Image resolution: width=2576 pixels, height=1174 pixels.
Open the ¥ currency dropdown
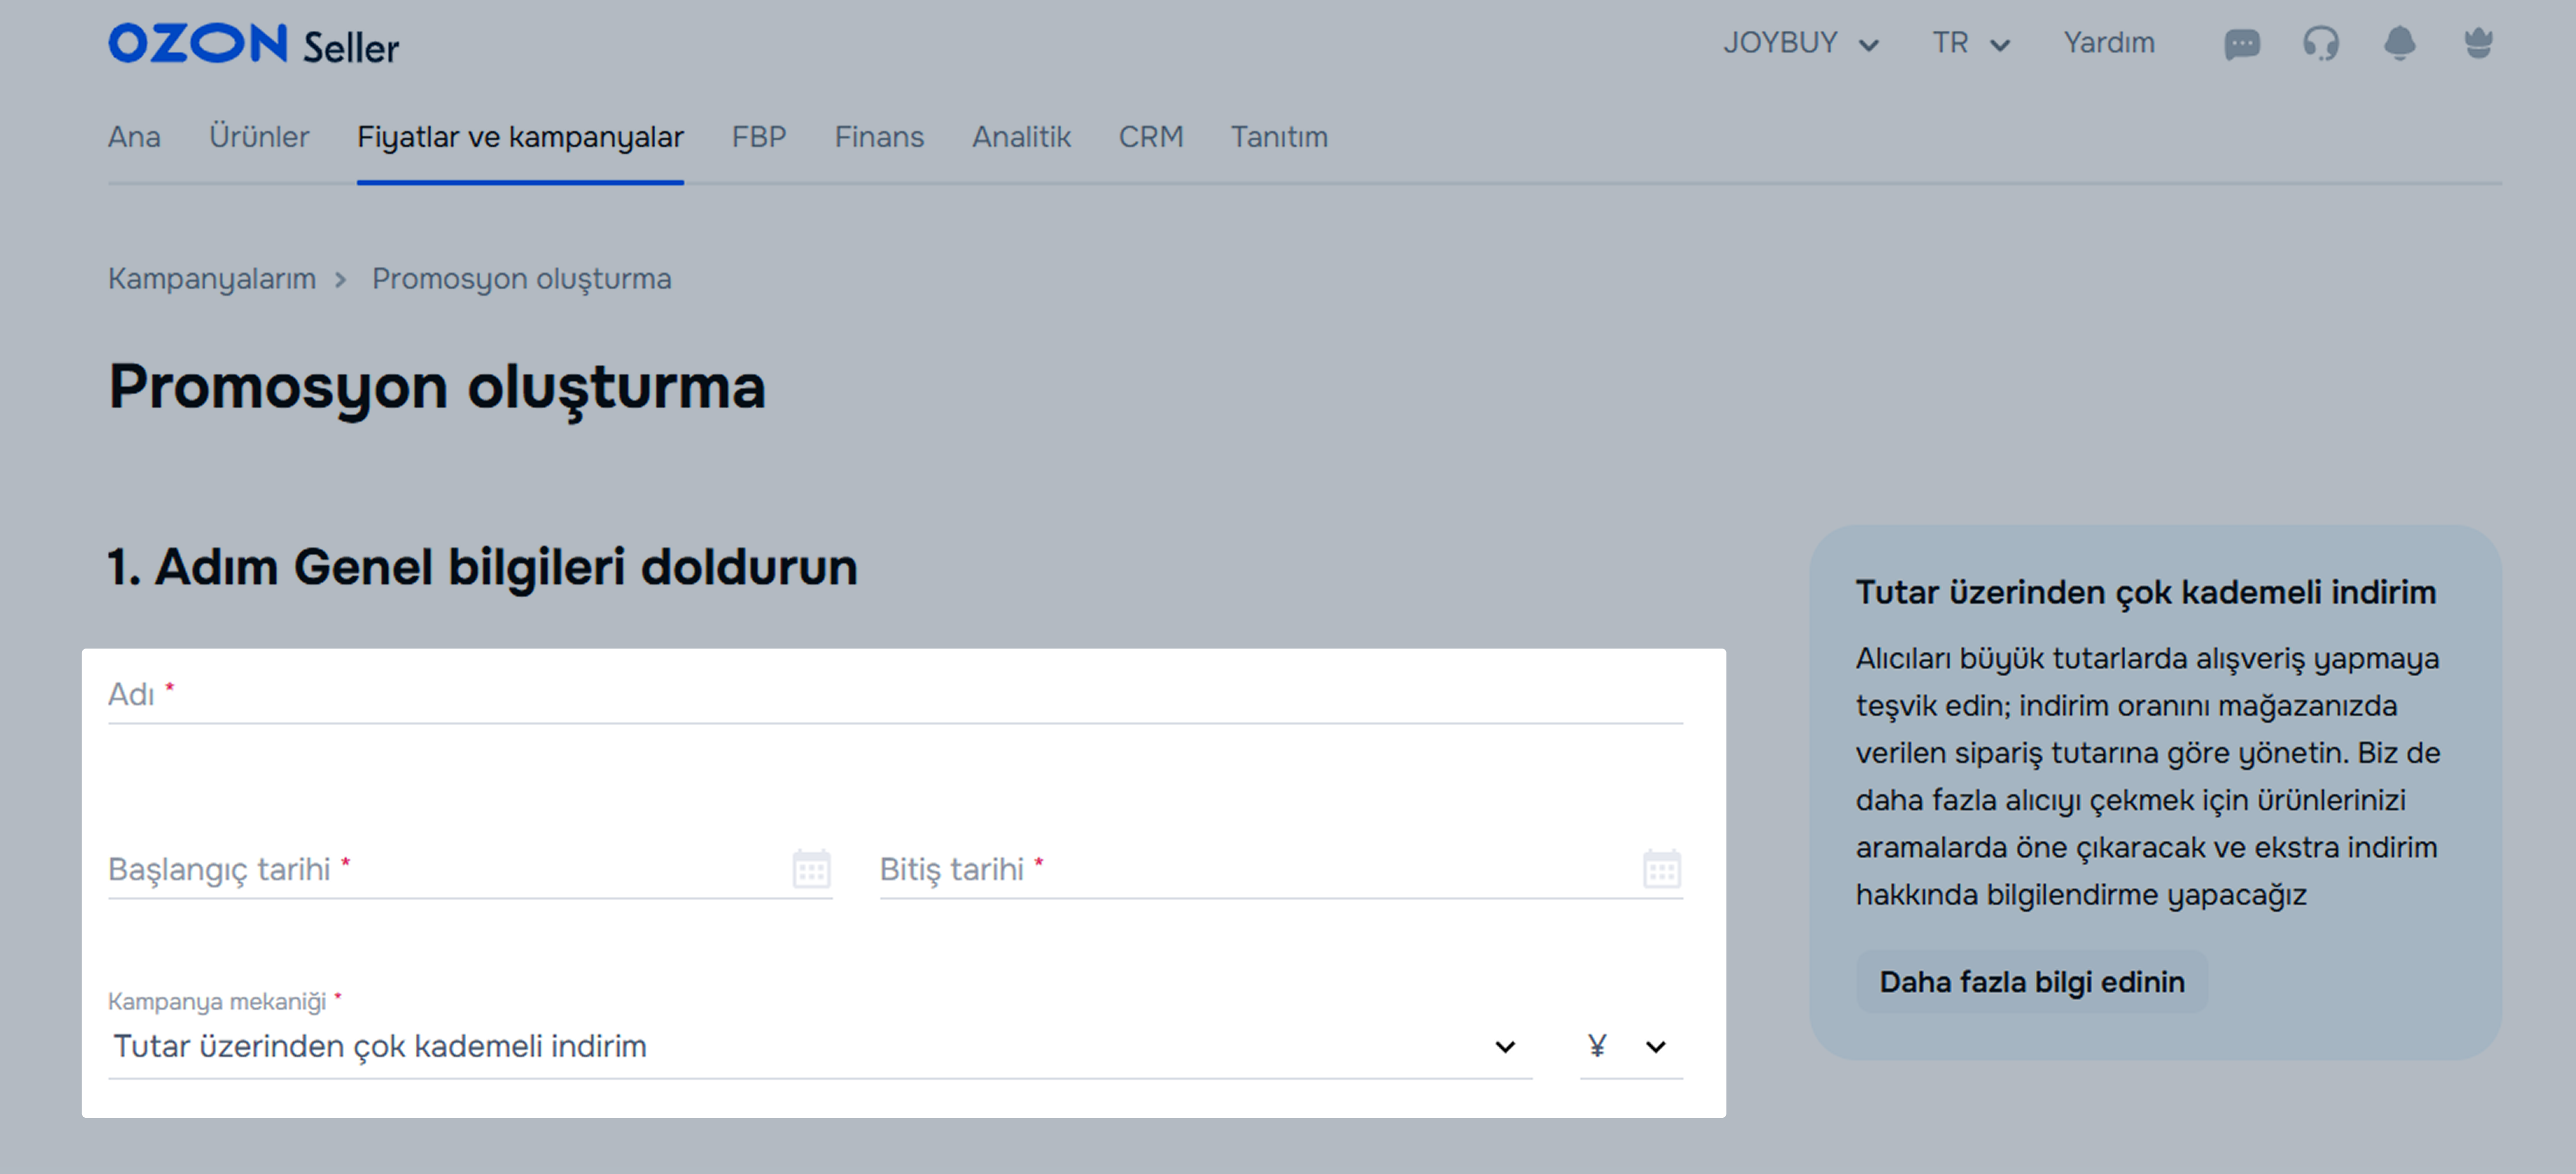coord(1629,1046)
